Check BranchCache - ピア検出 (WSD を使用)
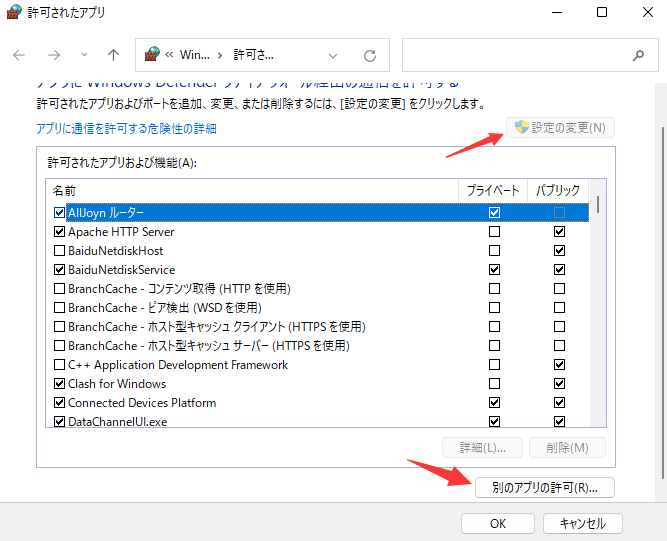The width and height of the screenshot is (667, 541). (60, 308)
